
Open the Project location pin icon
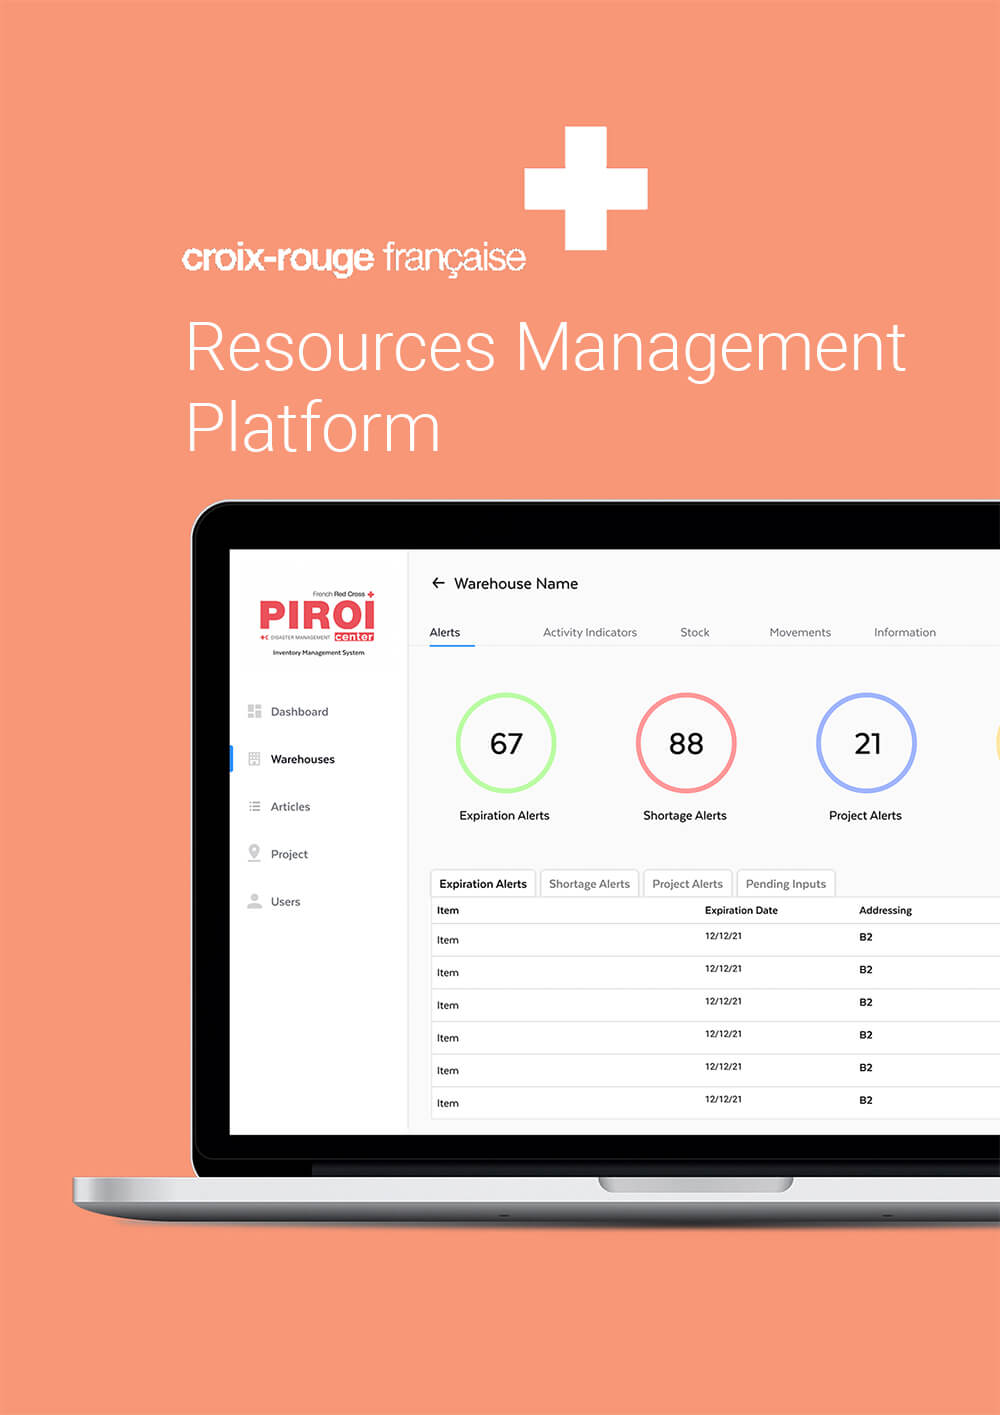coord(254,853)
